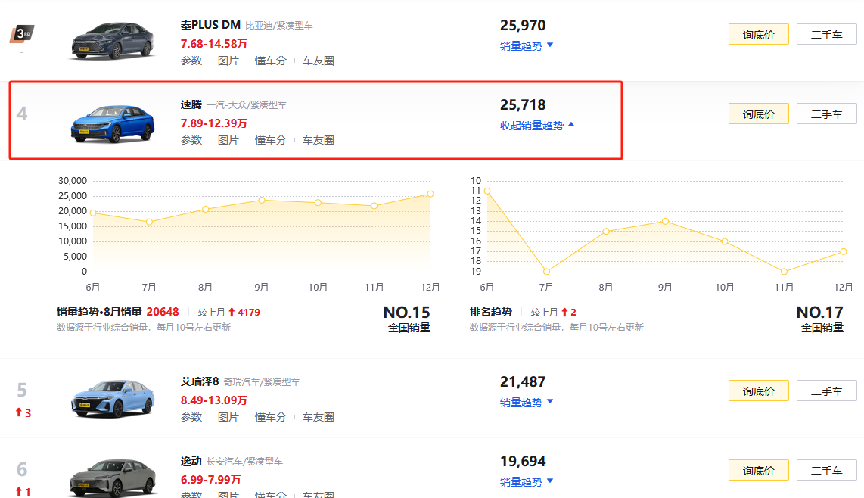864x498 pixels.
Task: Click 二手车 button for 艾瑞泽8
Action: [827, 391]
